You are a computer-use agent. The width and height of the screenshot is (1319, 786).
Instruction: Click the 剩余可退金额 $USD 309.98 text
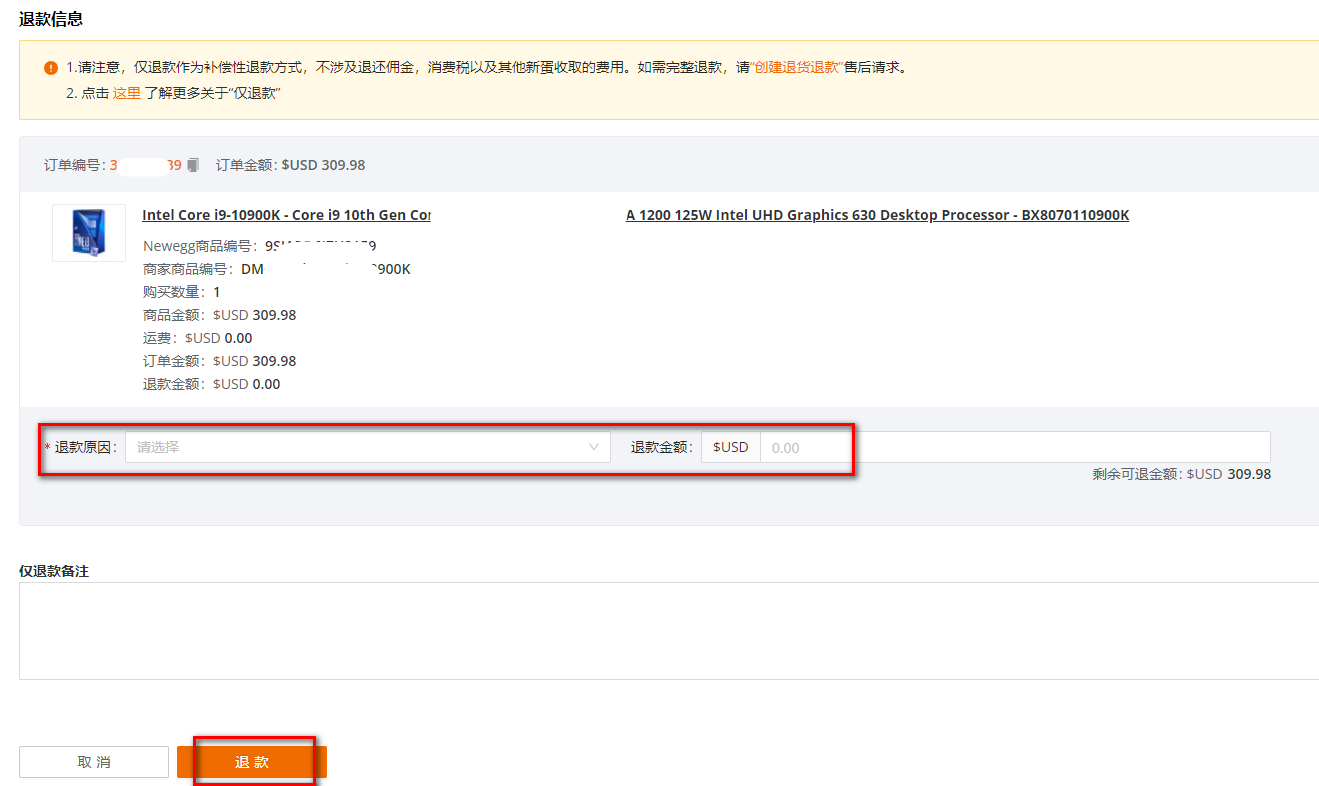tap(1182, 474)
